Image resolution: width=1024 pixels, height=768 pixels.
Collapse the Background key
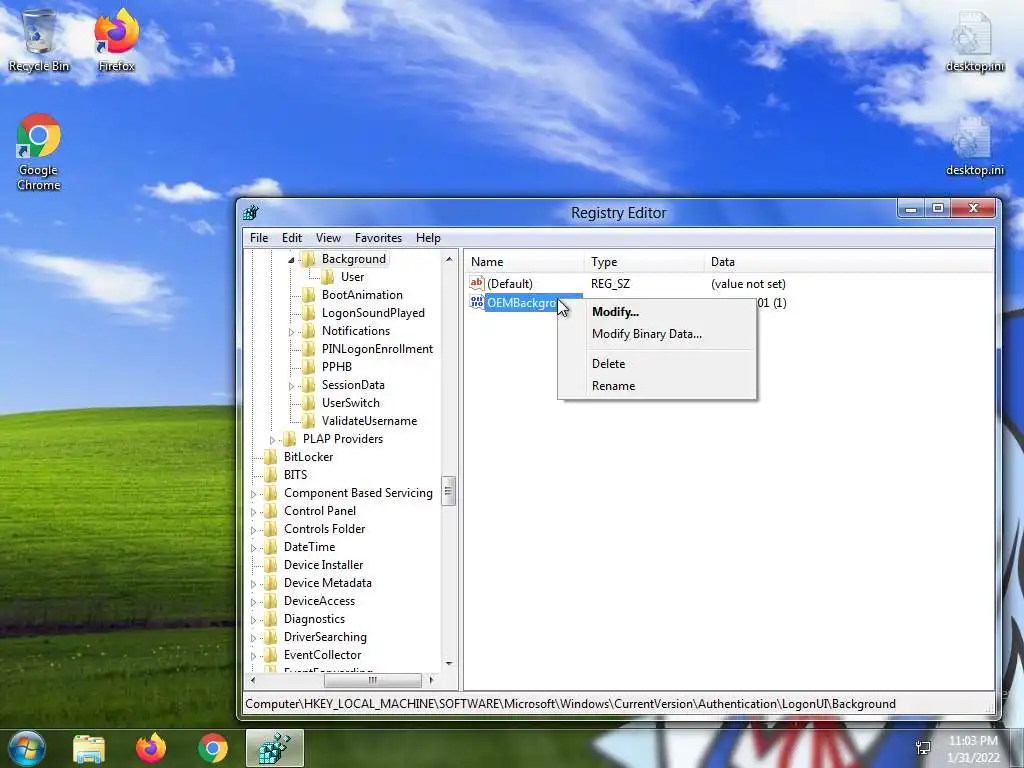(x=291, y=260)
